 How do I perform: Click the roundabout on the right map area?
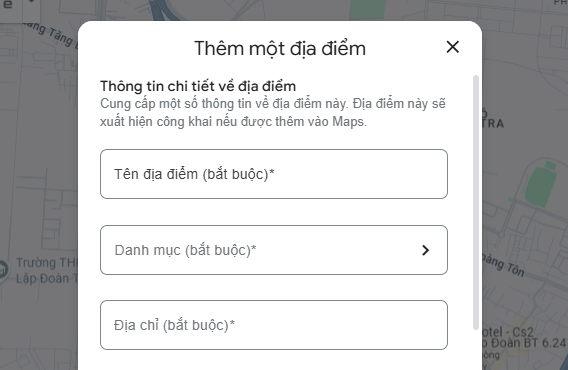[x=501, y=234]
